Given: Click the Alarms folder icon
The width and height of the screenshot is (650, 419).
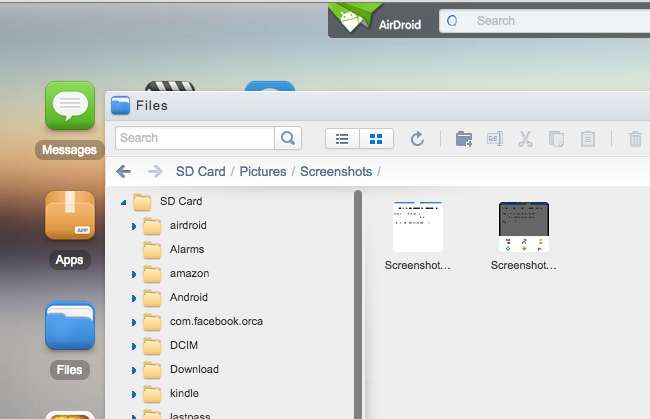Looking at the screenshot, I should (x=152, y=250).
